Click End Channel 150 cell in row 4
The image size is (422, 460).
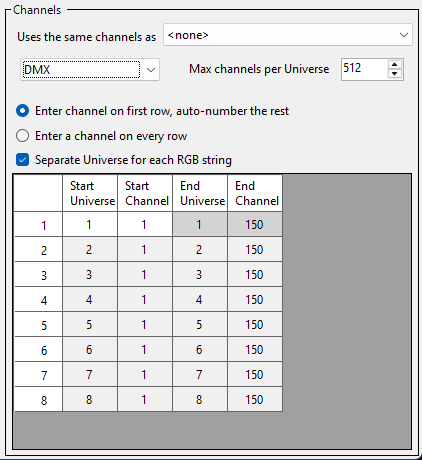(255, 300)
